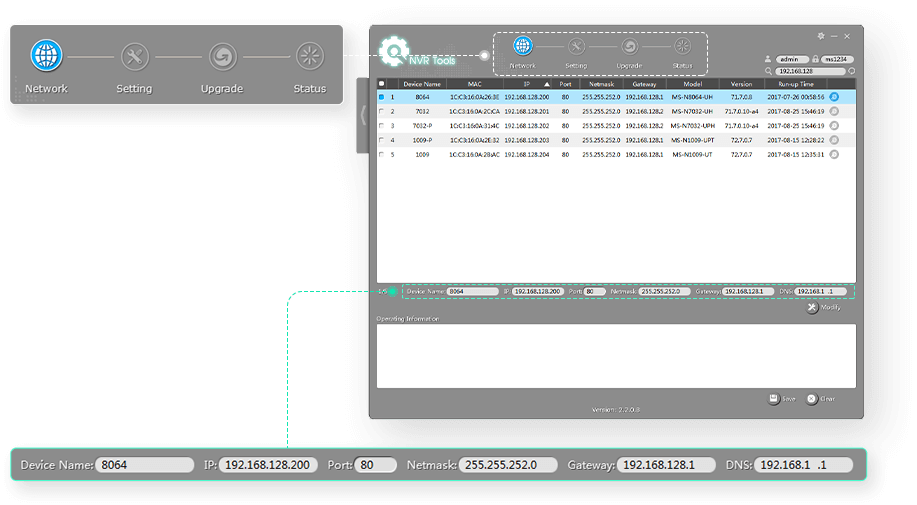This screenshot has height=505, width=917.
Task: Click the browser icon in the 1009-P row
Action: click(x=834, y=140)
